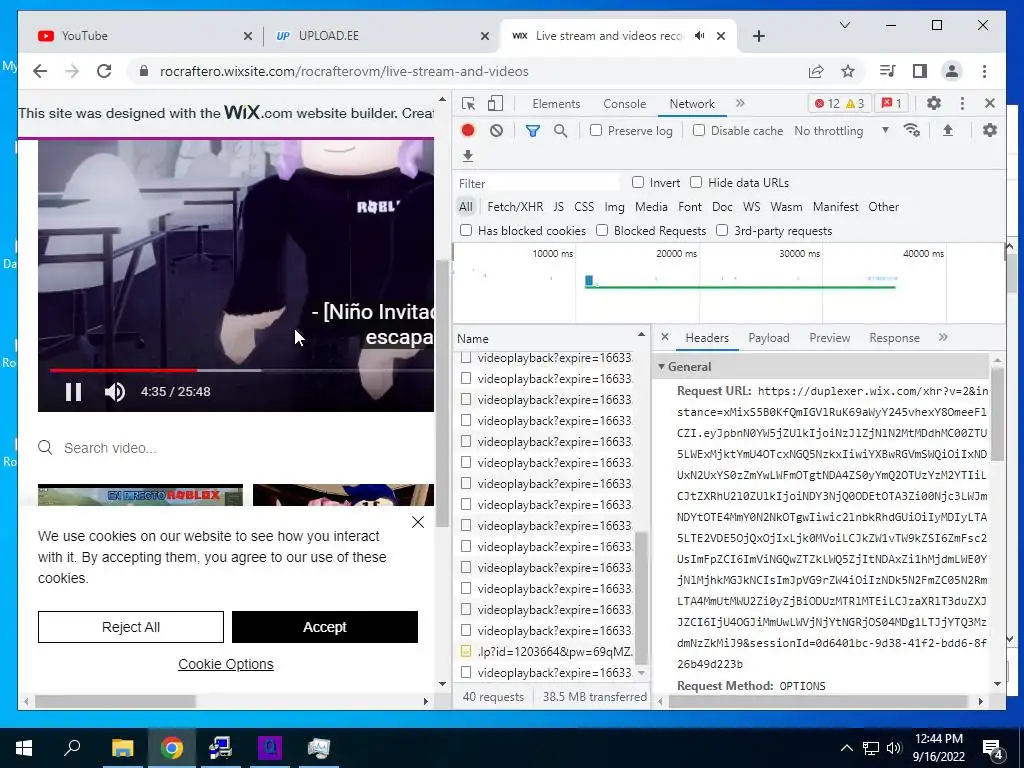Open File Explorer from the taskbar
1024x768 pixels.
coord(122,748)
